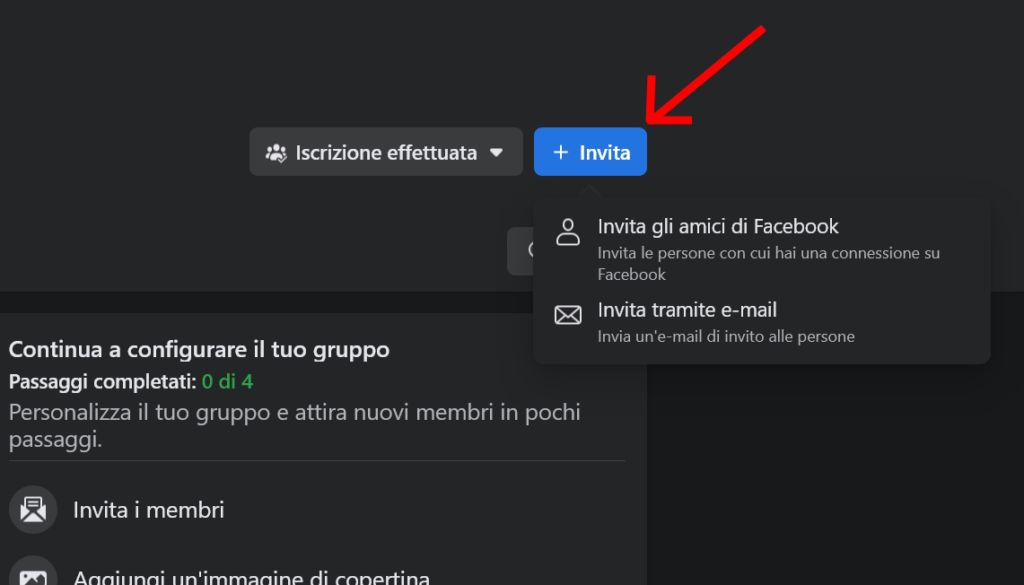Click the Continua a configurare il tuo gruppo heading

click(x=199, y=349)
